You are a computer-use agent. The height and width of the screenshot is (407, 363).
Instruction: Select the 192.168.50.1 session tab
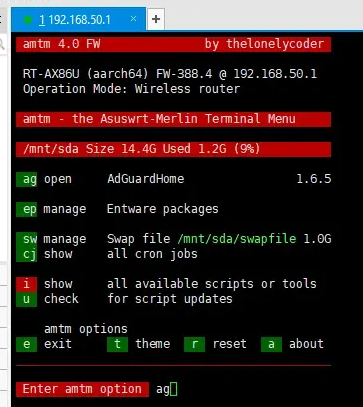[x=78, y=20]
